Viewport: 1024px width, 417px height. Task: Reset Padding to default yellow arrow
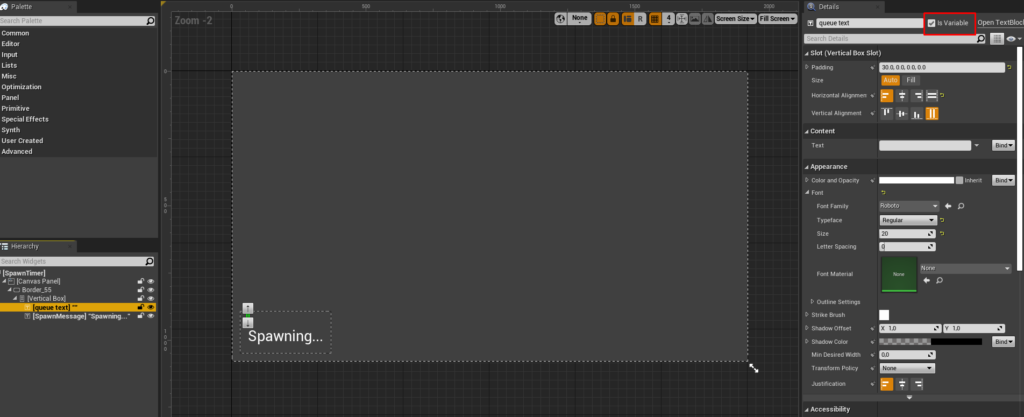(1010, 67)
